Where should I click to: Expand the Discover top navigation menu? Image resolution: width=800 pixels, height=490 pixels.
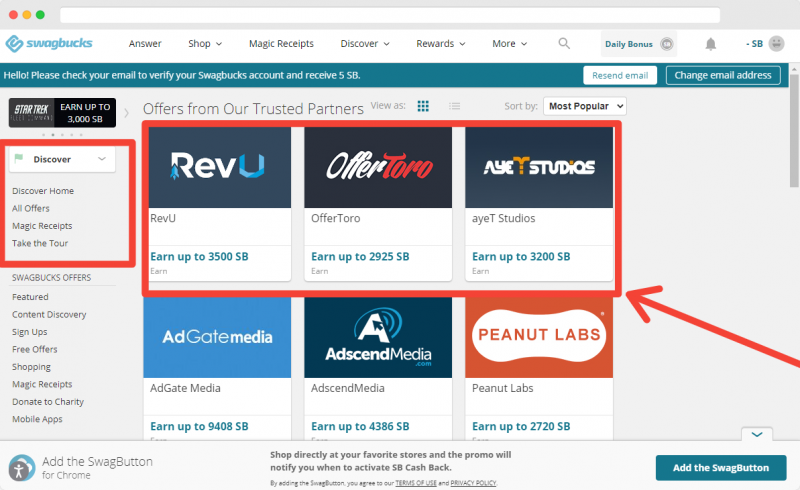pos(365,43)
